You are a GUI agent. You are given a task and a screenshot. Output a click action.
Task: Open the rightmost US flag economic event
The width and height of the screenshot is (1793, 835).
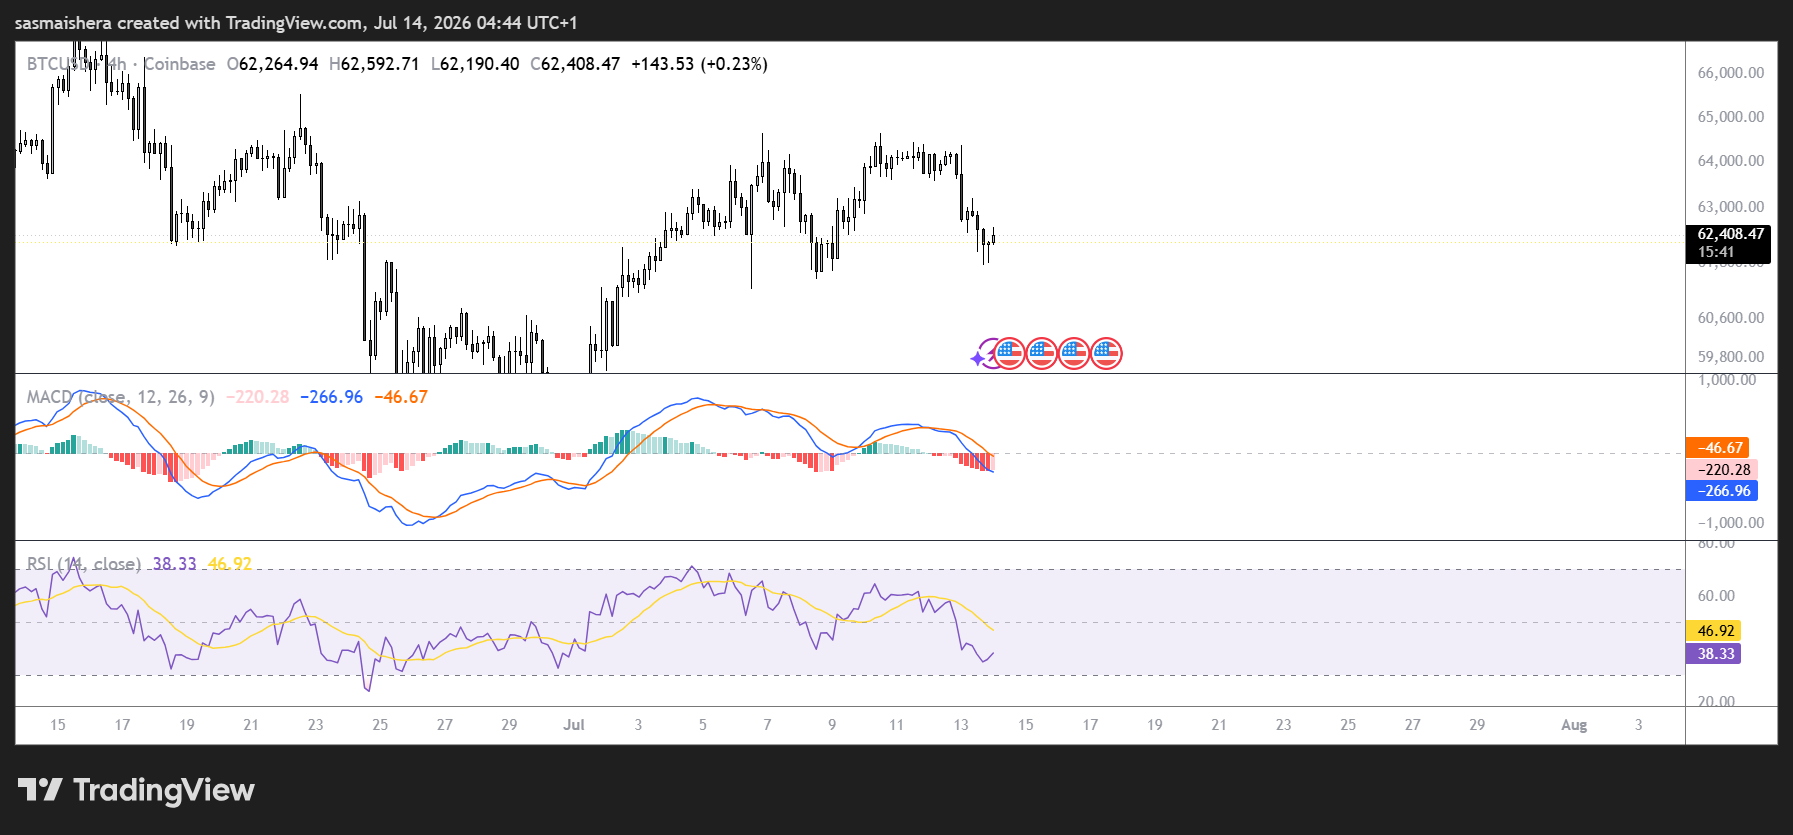coord(1106,353)
